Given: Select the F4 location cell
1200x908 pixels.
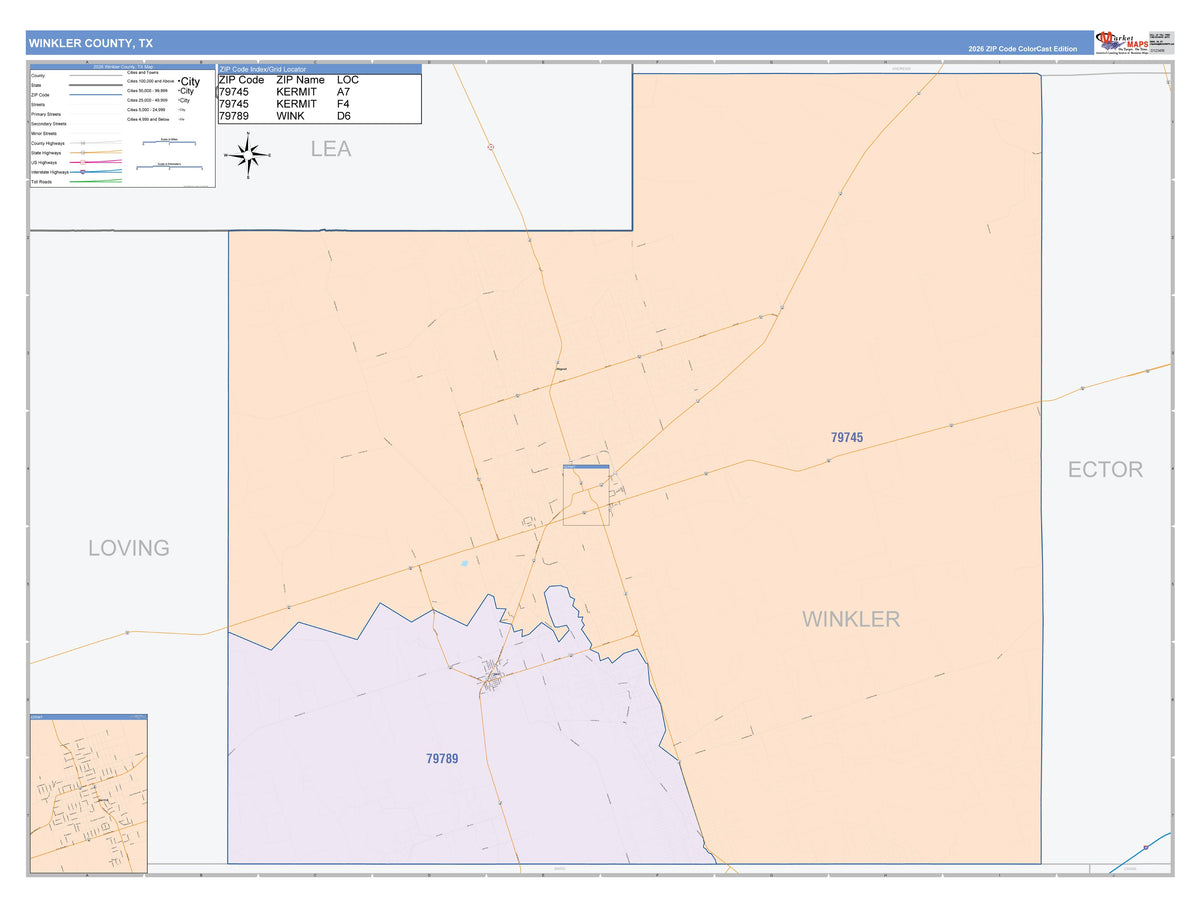Looking at the screenshot, I should (344, 104).
